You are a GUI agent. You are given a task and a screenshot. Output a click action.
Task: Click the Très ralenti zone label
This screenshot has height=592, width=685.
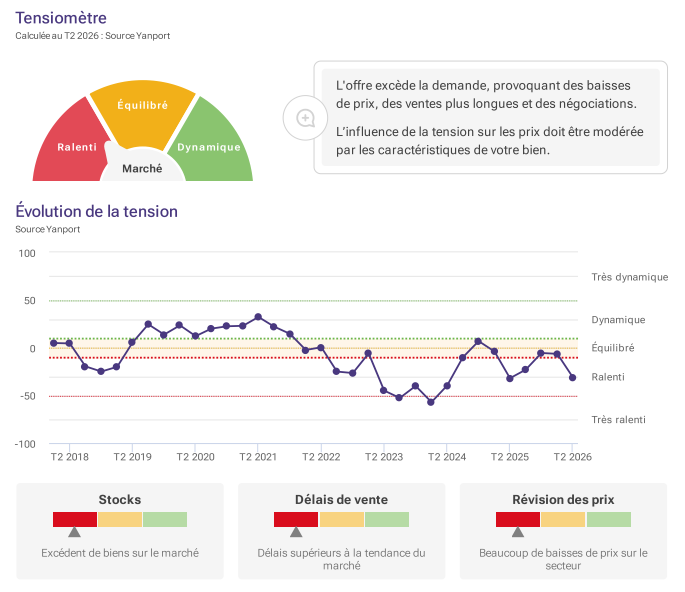(x=618, y=419)
